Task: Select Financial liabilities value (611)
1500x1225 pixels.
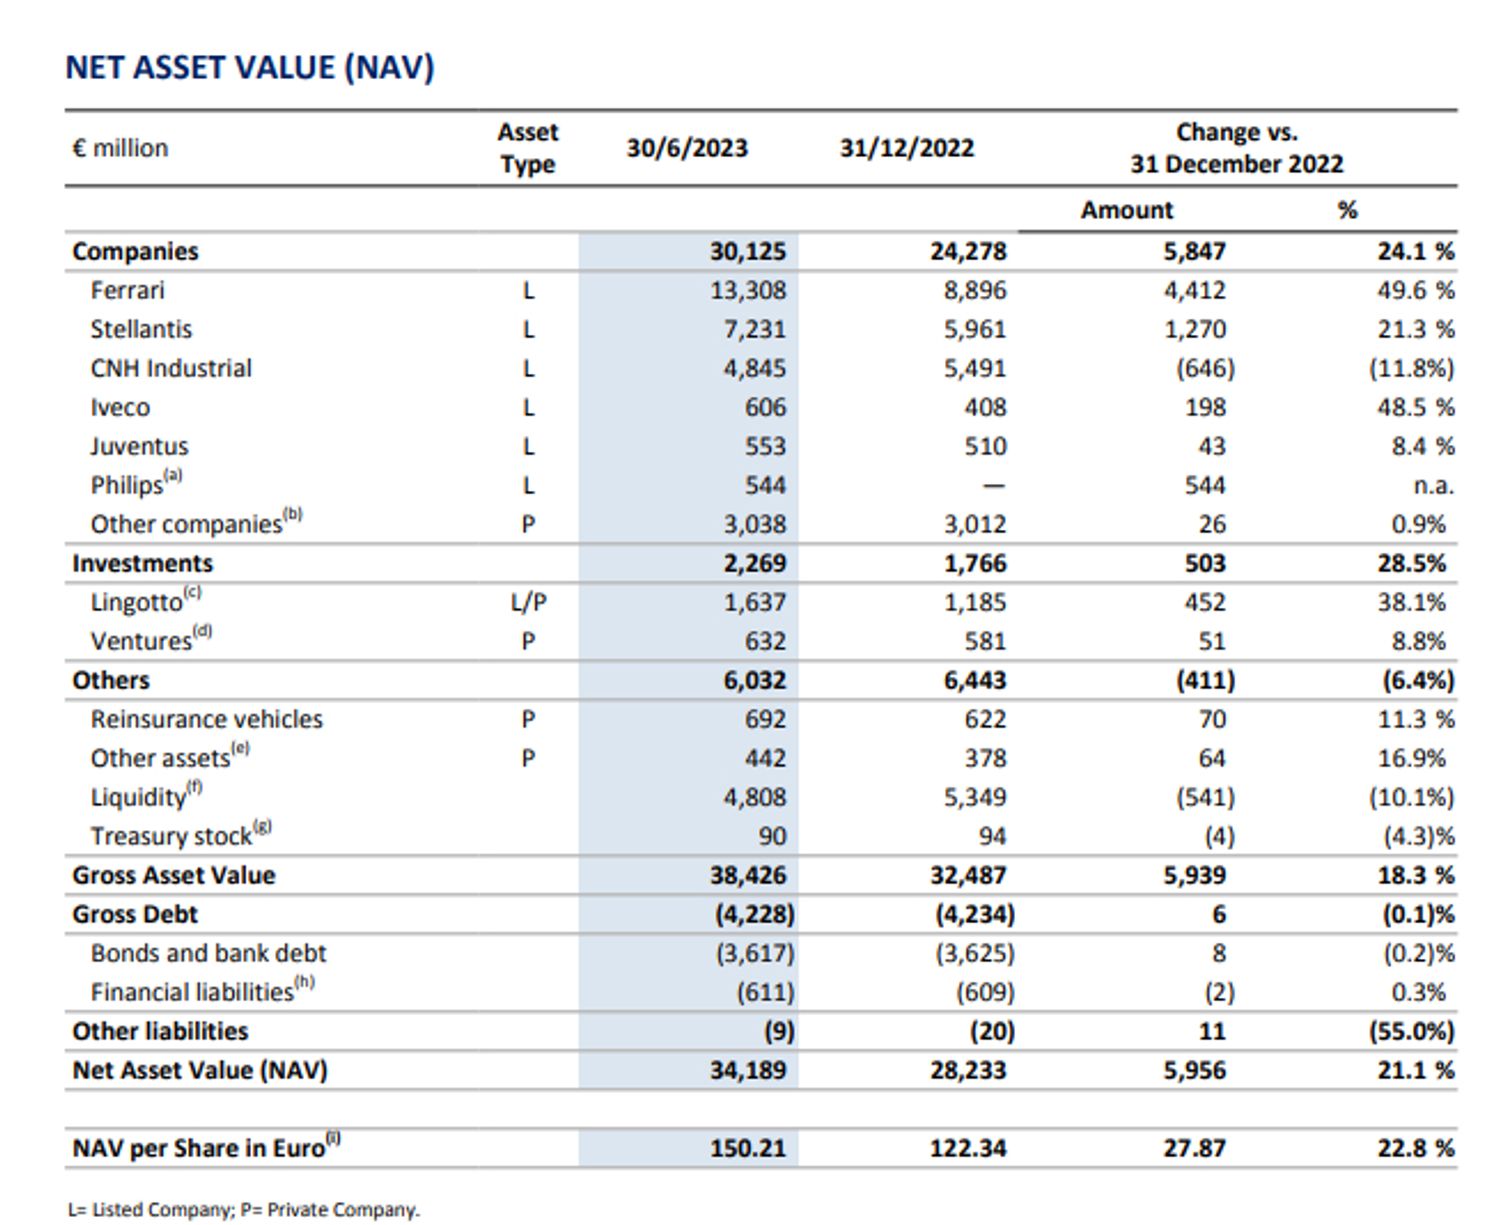Action: [766, 992]
